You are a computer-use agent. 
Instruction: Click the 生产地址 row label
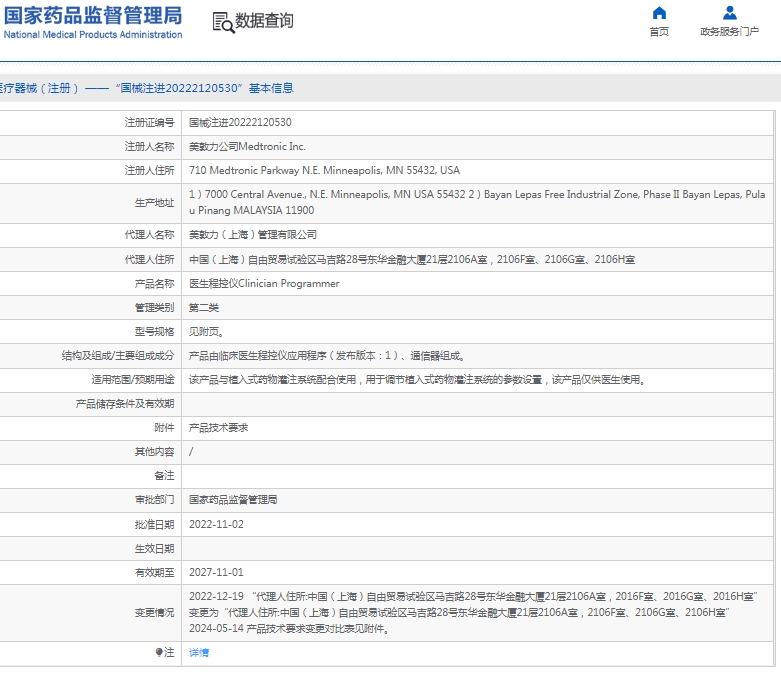point(154,203)
